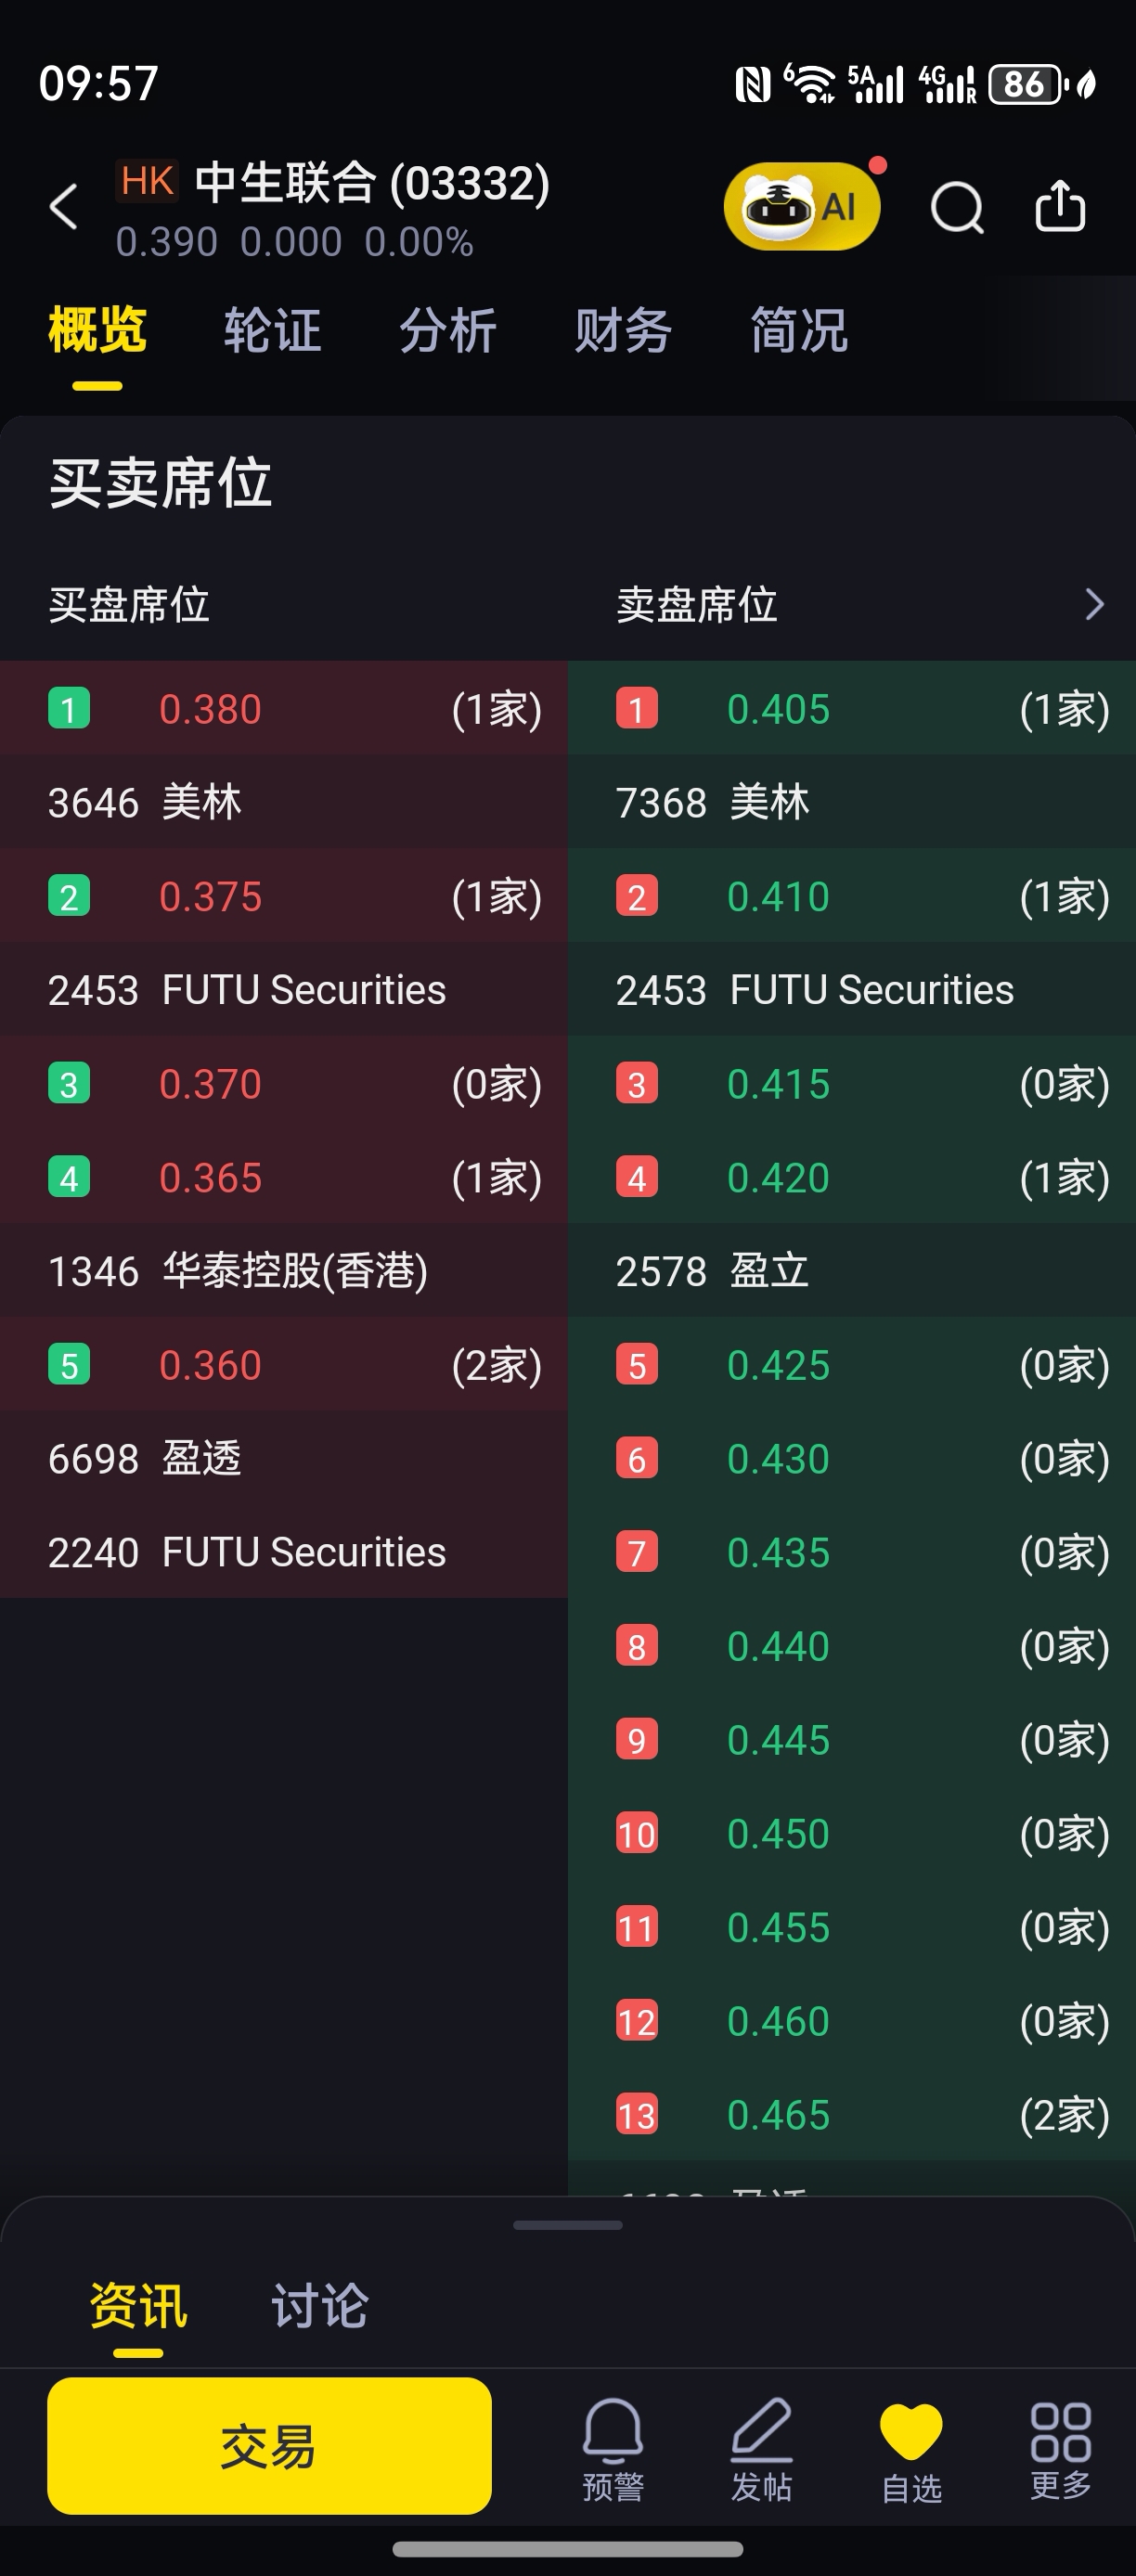
Task: Select sell broker 7368 美林
Action: tap(852, 802)
